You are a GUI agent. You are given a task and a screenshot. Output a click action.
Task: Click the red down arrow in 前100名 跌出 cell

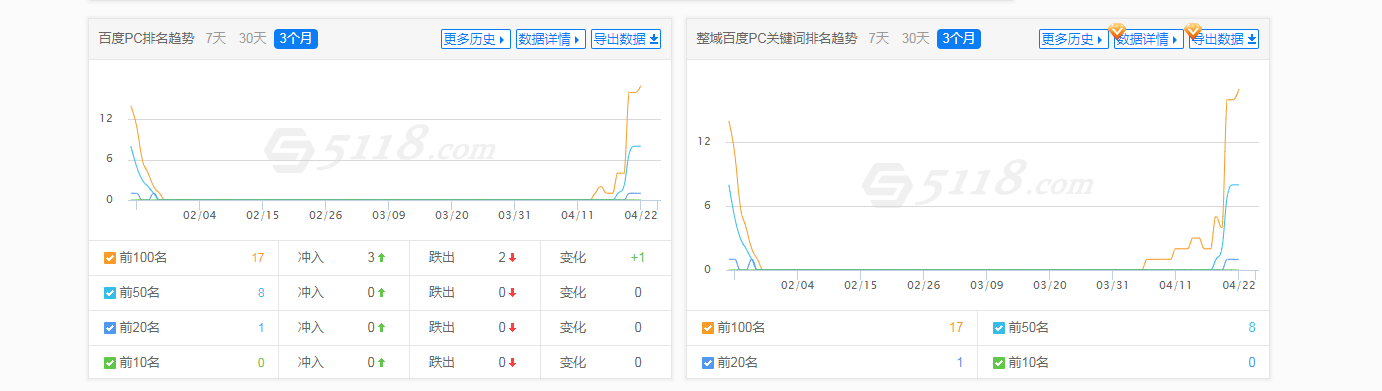pyautogui.click(x=512, y=258)
